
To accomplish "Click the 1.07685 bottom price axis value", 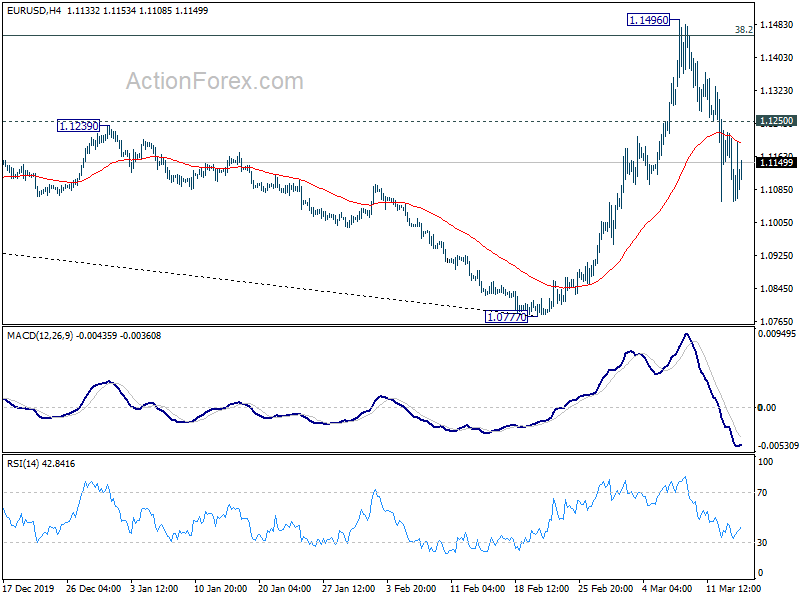I will point(776,321).
